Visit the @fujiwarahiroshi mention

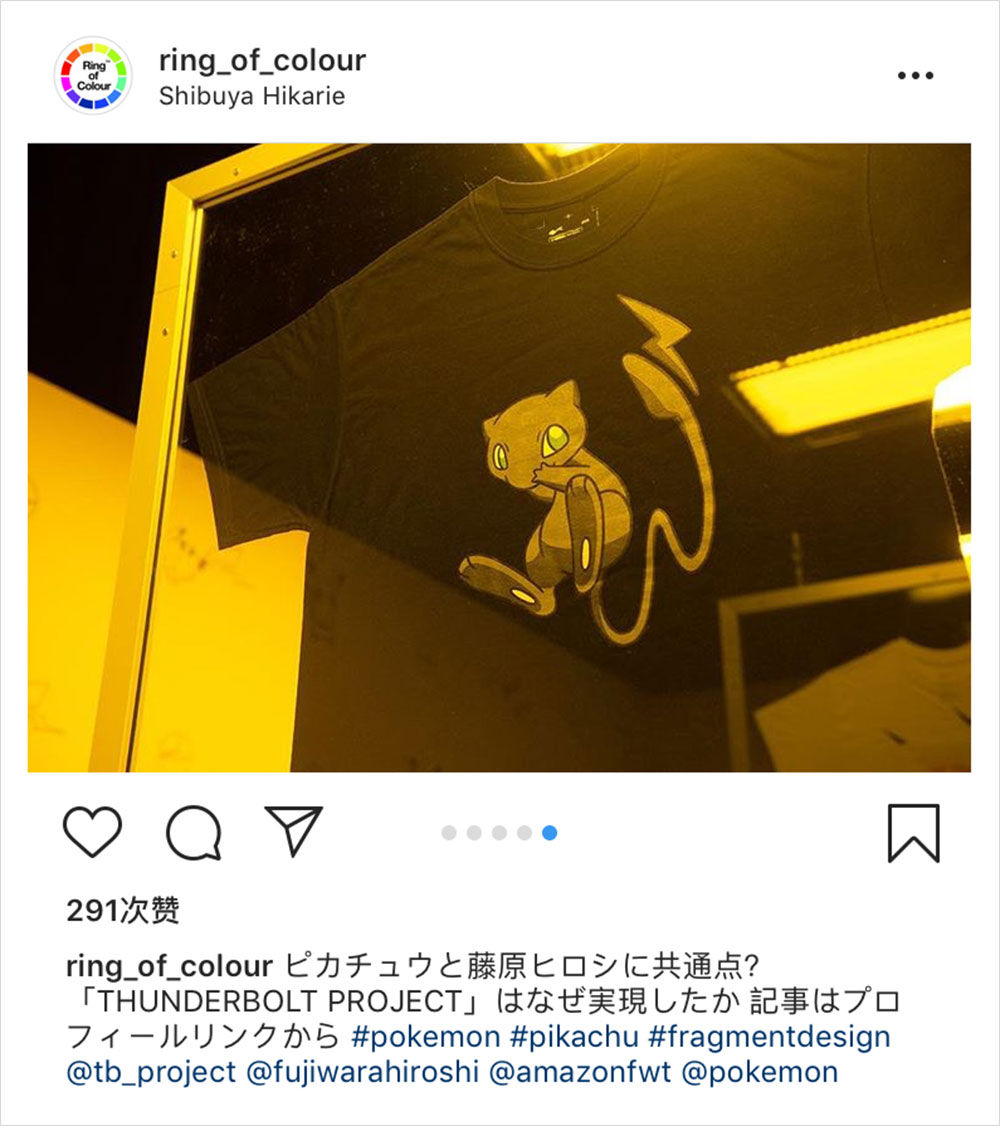tap(362, 1072)
